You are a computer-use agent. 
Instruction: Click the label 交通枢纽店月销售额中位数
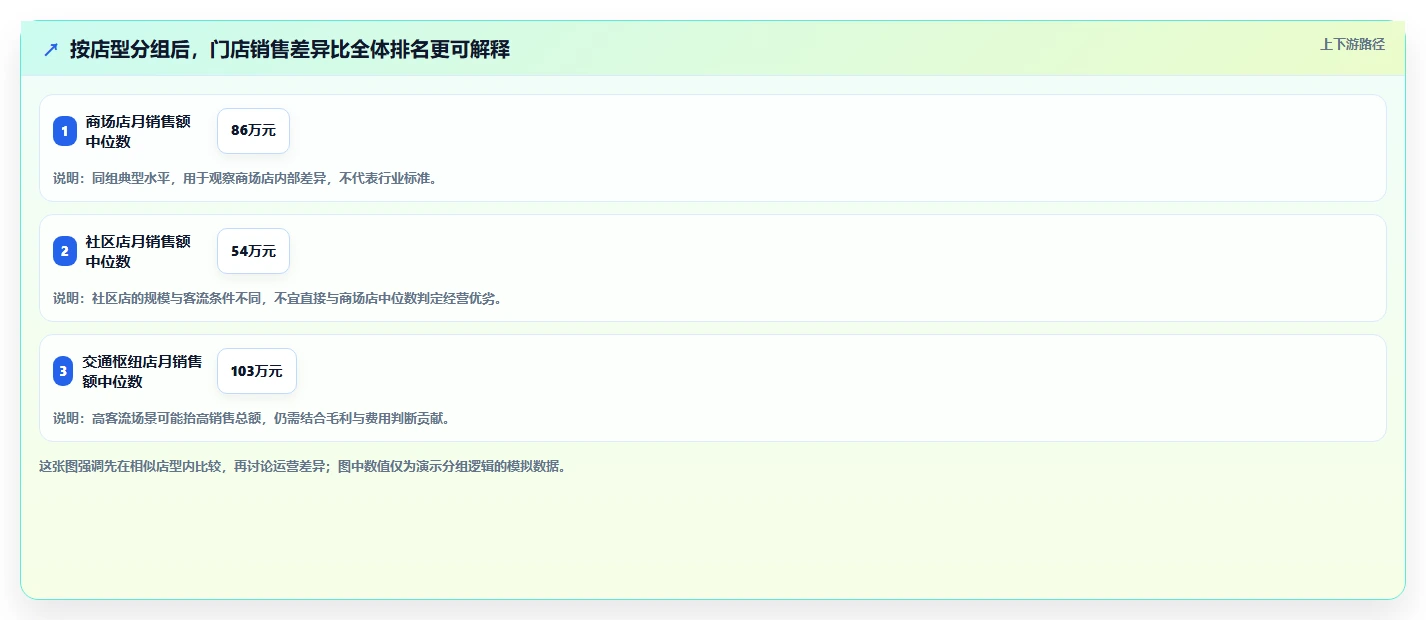[142, 371]
